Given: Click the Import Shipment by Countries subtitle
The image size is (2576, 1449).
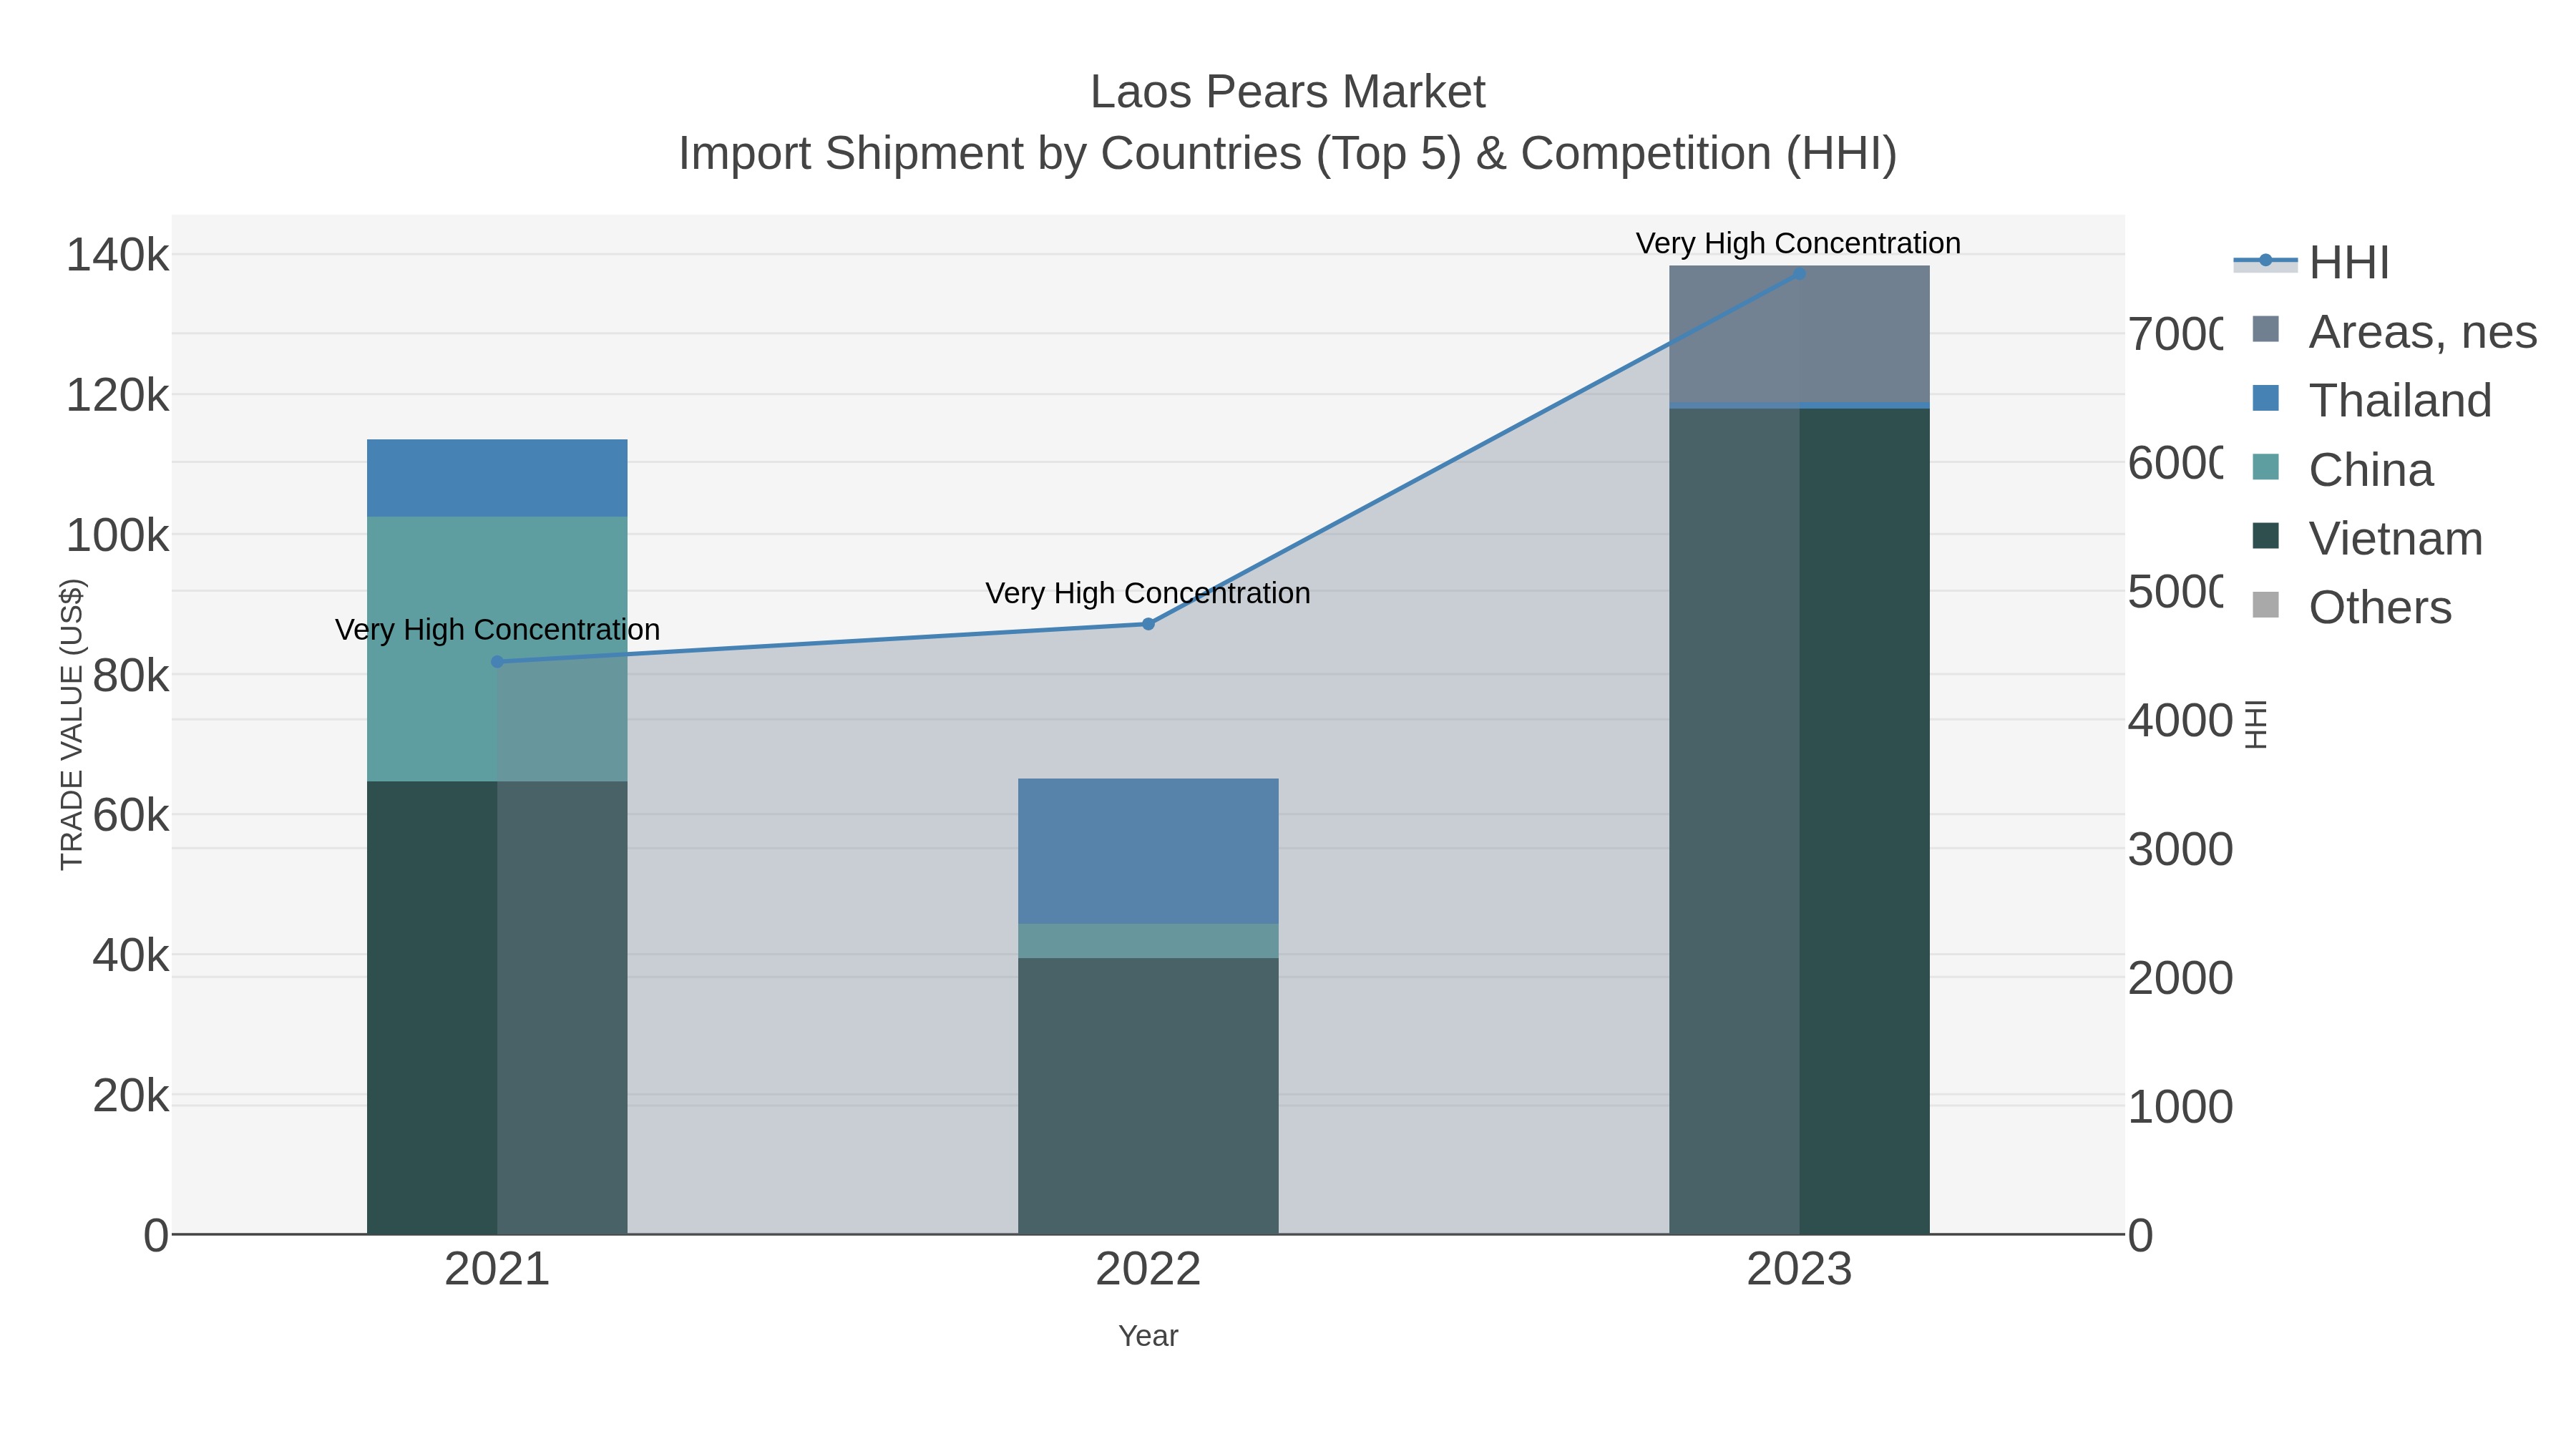Looking at the screenshot, I should pyautogui.click(x=1288, y=154).
